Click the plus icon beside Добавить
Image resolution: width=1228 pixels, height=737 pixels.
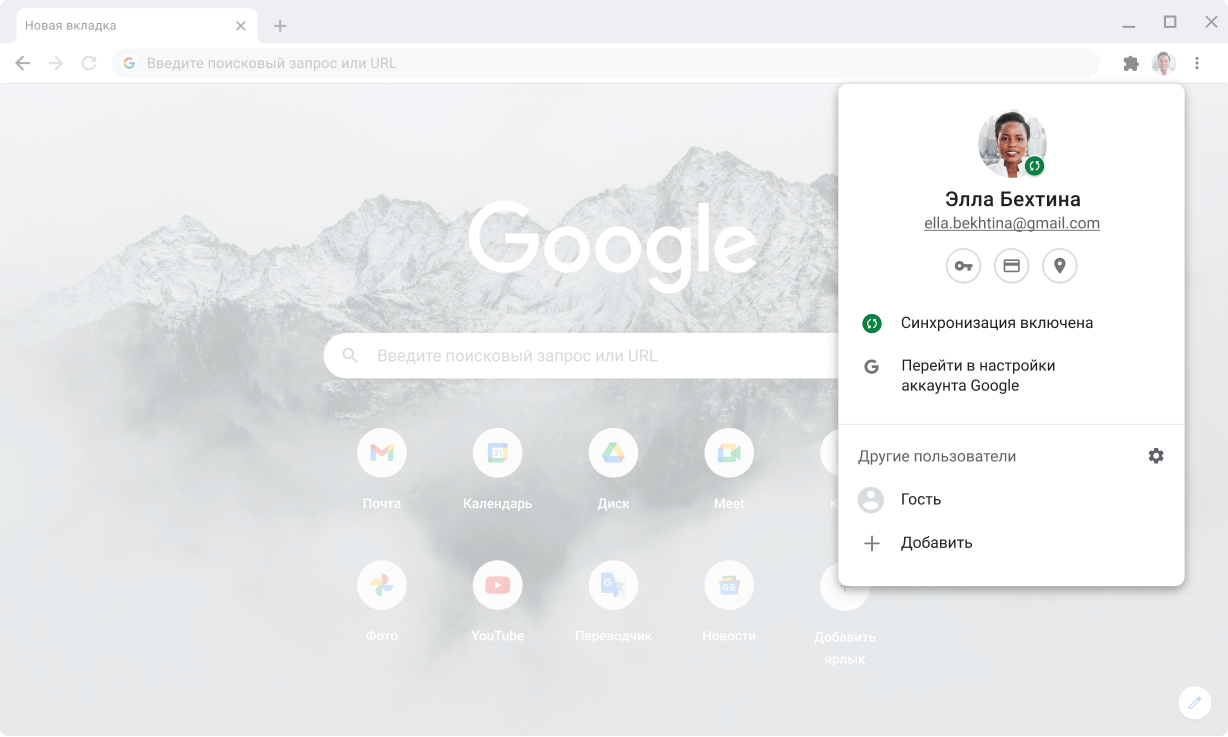(x=872, y=543)
